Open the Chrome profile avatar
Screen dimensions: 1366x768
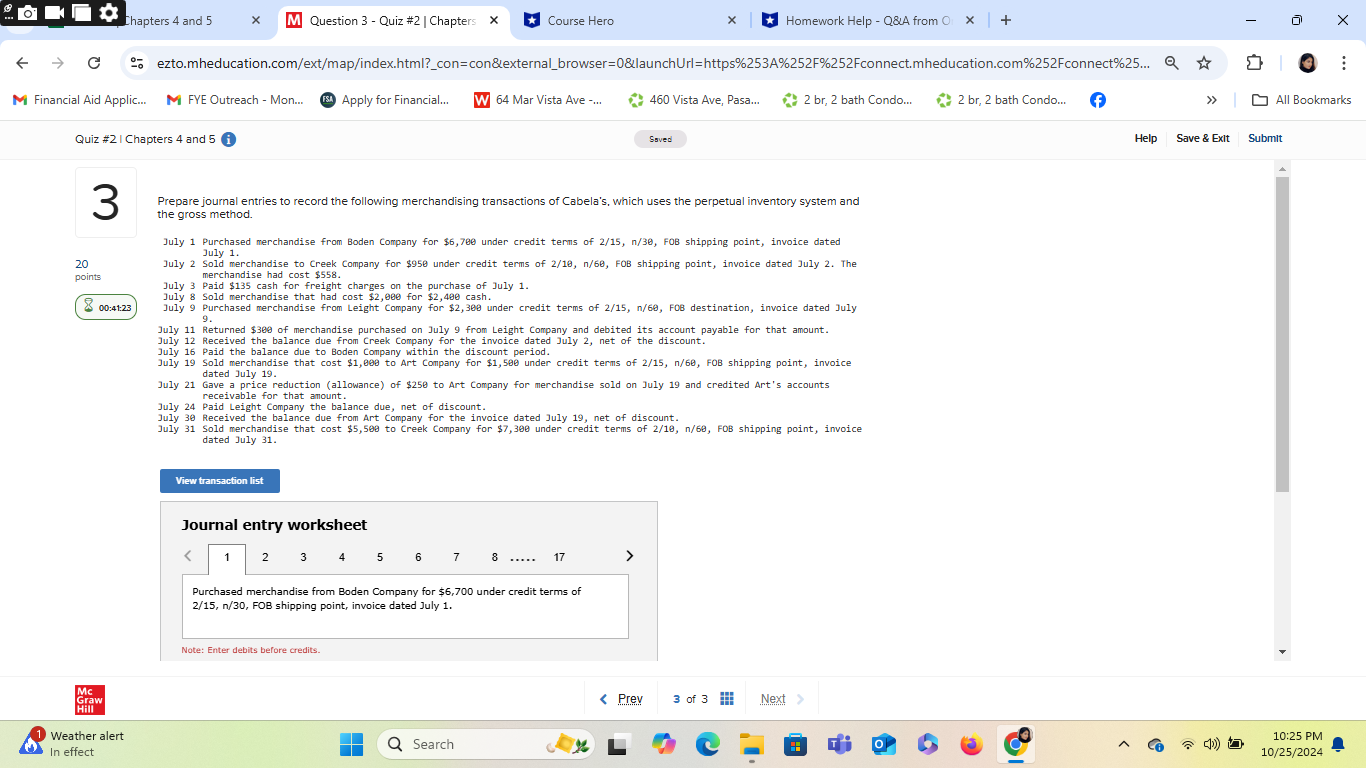click(1307, 63)
